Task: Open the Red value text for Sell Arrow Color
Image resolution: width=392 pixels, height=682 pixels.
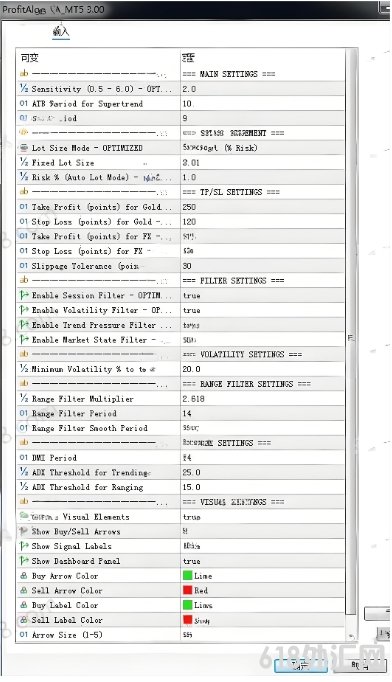Action: pyautogui.click(x=201, y=591)
